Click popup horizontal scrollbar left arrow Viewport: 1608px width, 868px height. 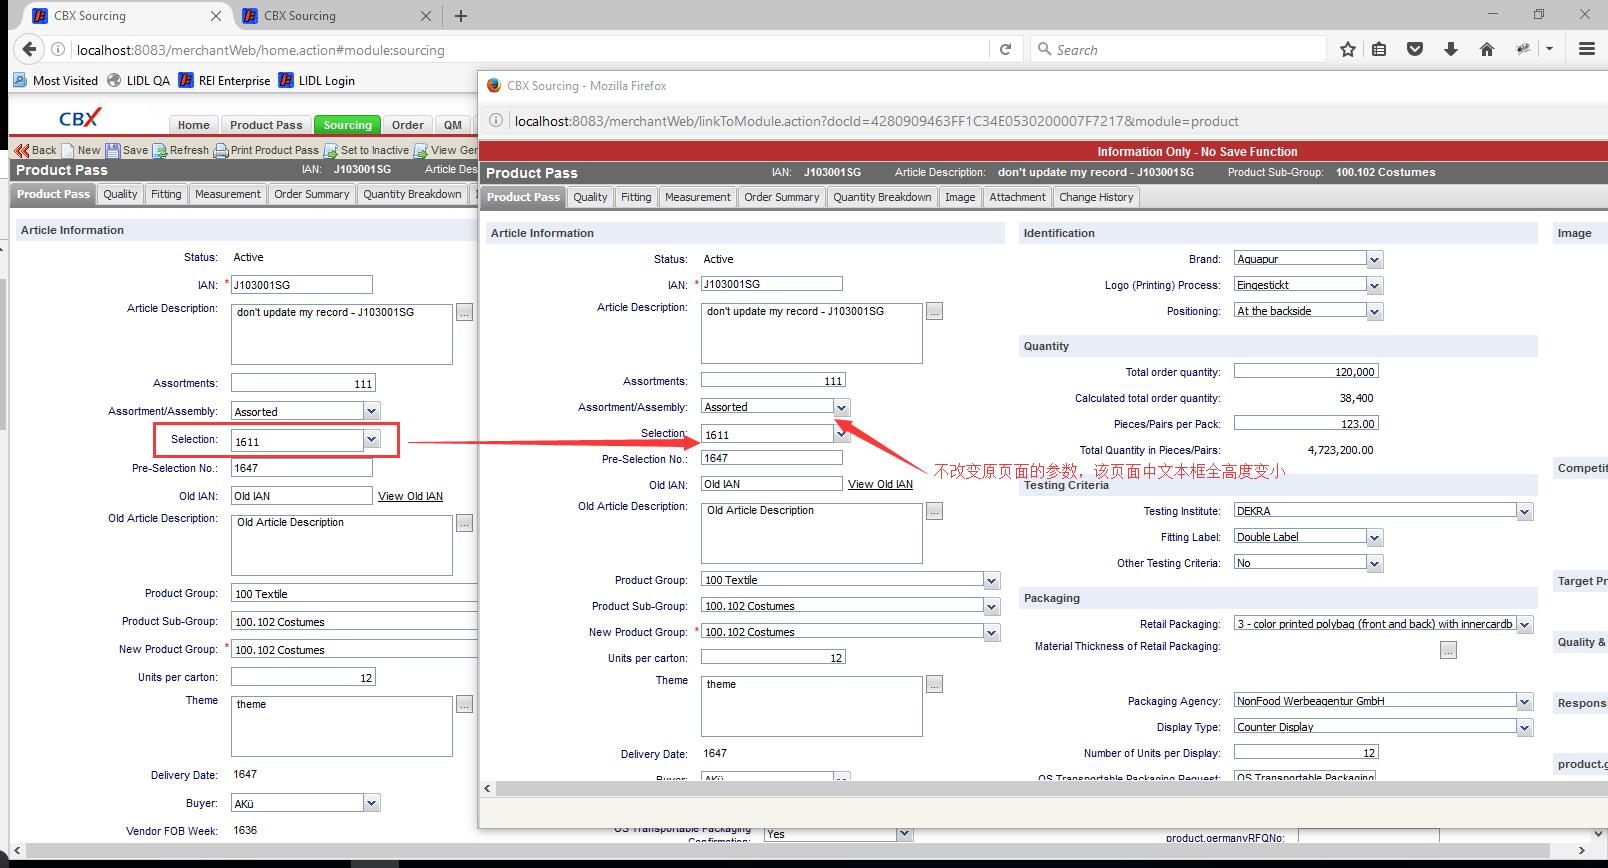click(x=487, y=789)
